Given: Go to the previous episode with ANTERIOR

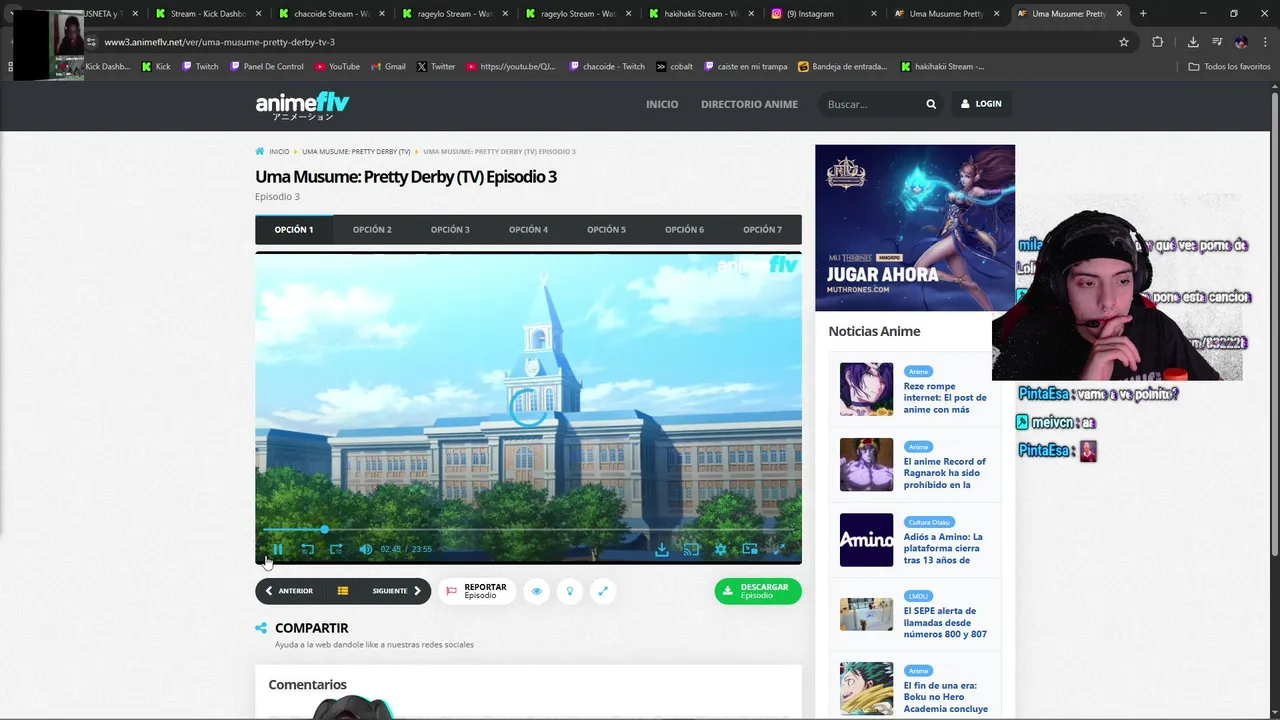Looking at the screenshot, I should click(289, 591).
